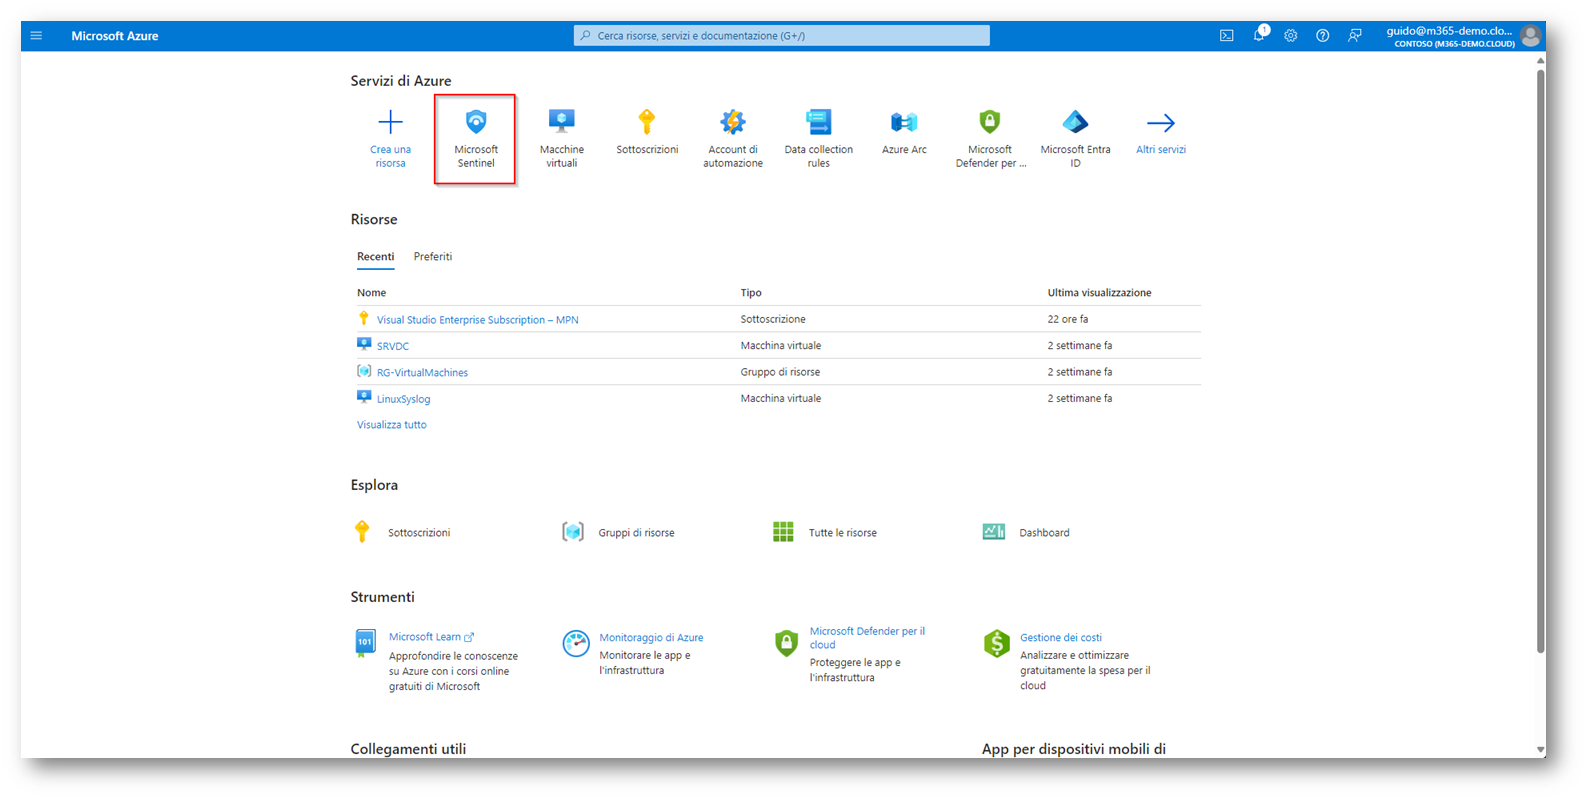Click the LinuxSyslog row machine icon
The image size is (1588, 800).
pyautogui.click(x=364, y=397)
